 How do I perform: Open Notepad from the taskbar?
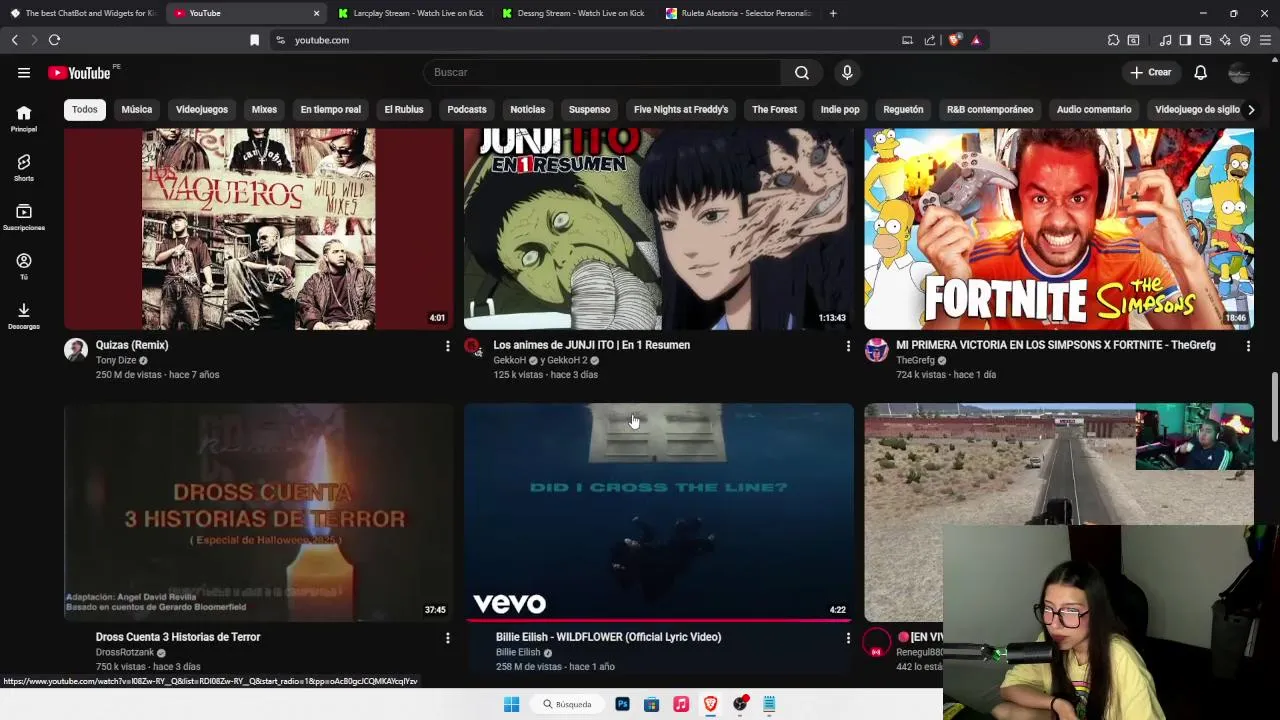coord(769,704)
